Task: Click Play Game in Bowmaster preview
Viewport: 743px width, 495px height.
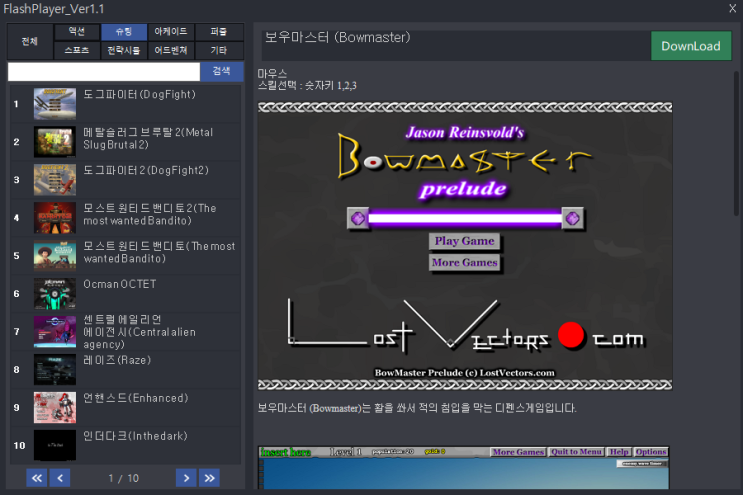Action: pos(464,241)
